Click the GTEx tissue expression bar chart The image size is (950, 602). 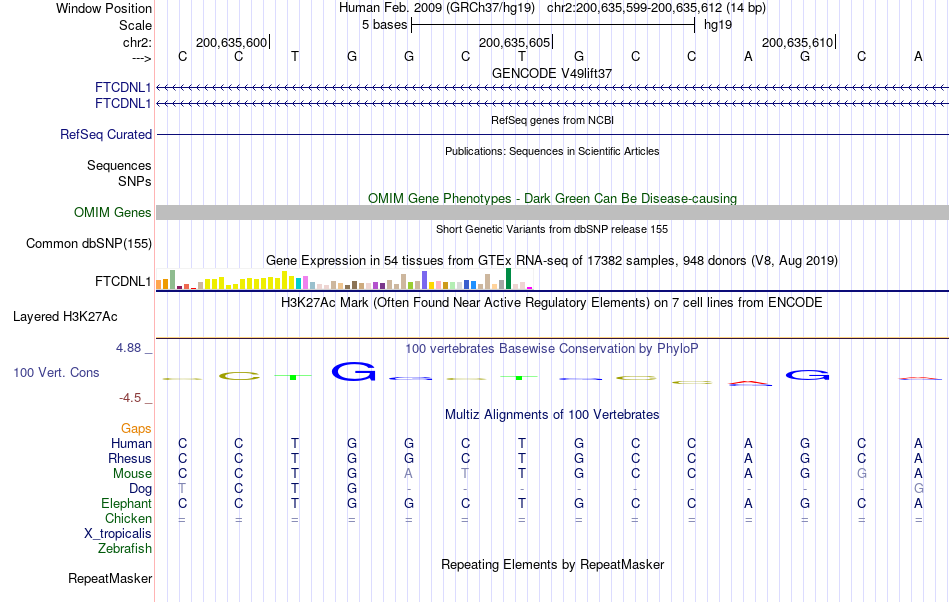344,279
